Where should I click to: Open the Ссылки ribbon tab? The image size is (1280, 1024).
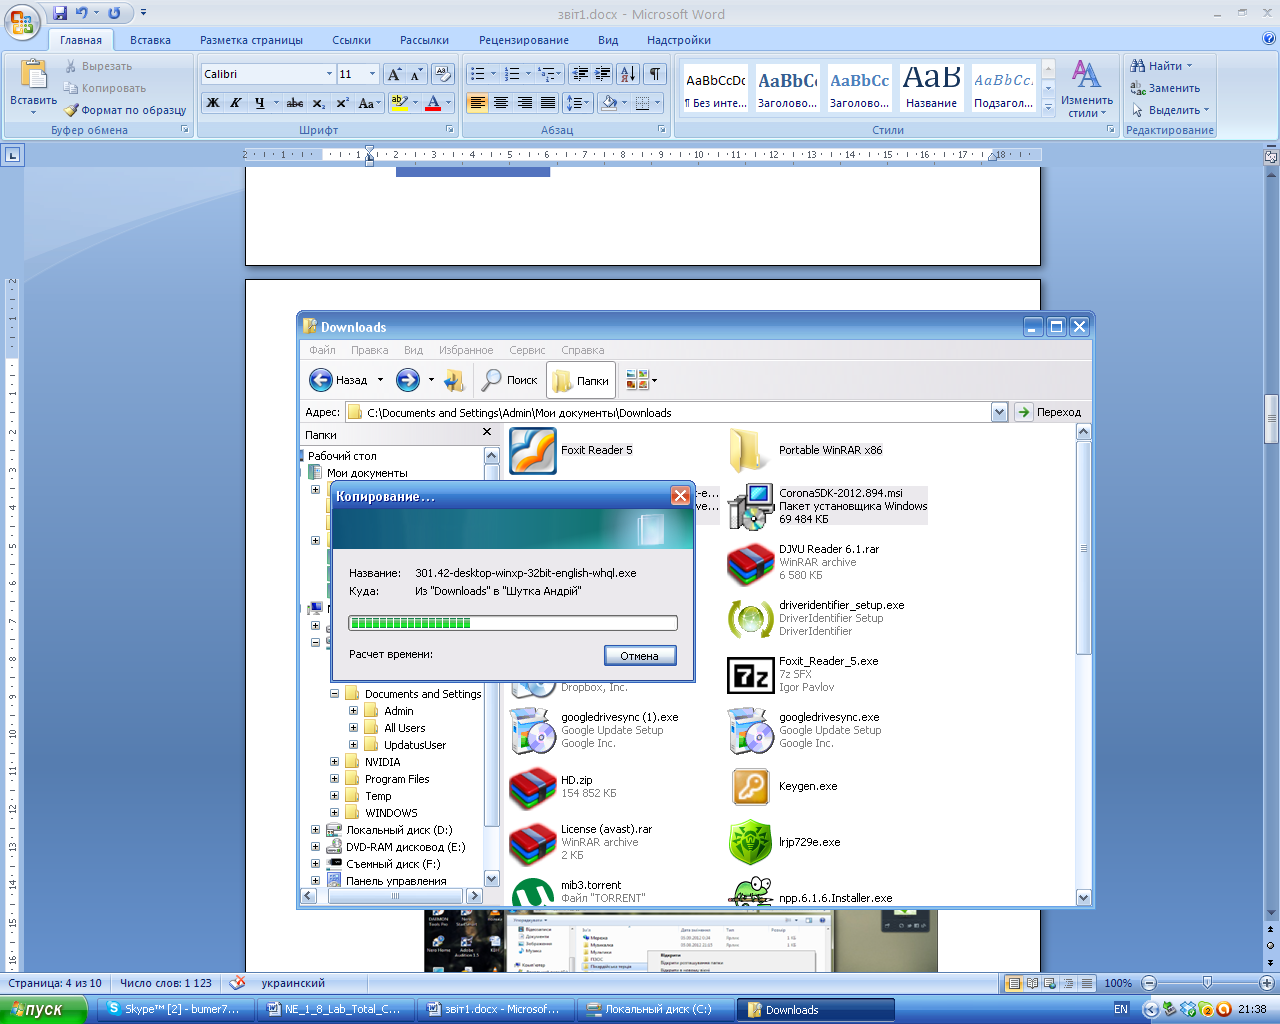tap(351, 40)
